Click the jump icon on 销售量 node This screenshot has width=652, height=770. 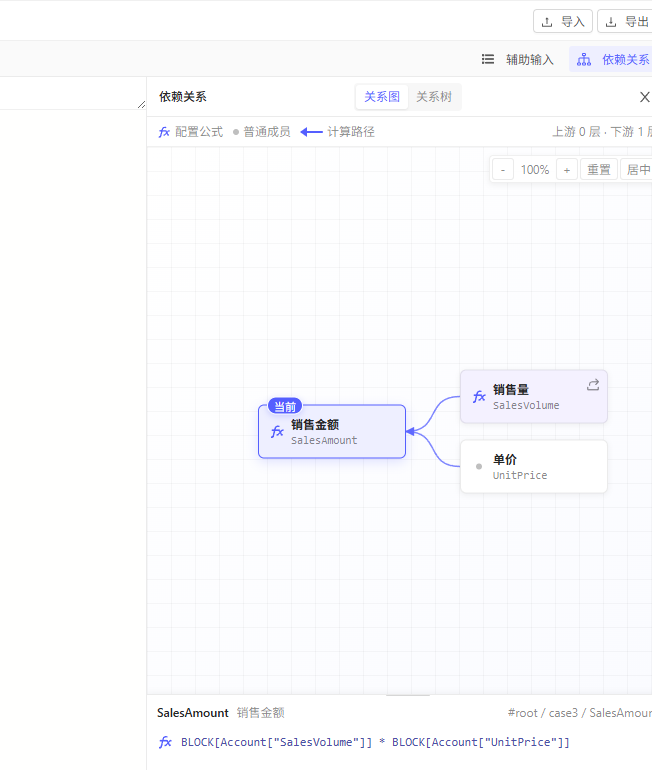pyautogui.click(x=593, y=385)
